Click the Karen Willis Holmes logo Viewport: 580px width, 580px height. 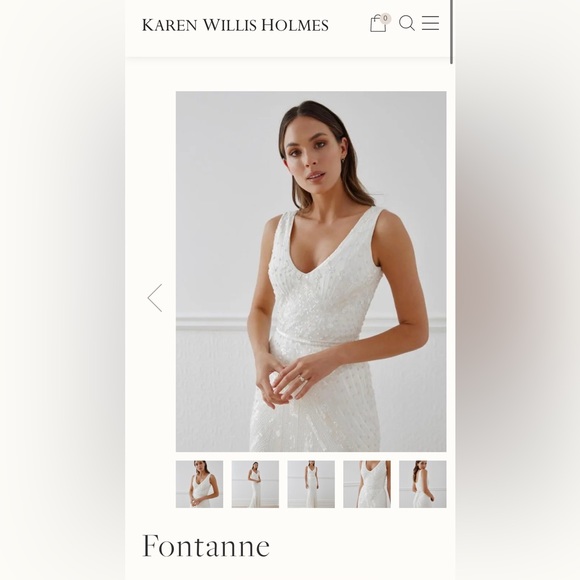coord(235,25)
